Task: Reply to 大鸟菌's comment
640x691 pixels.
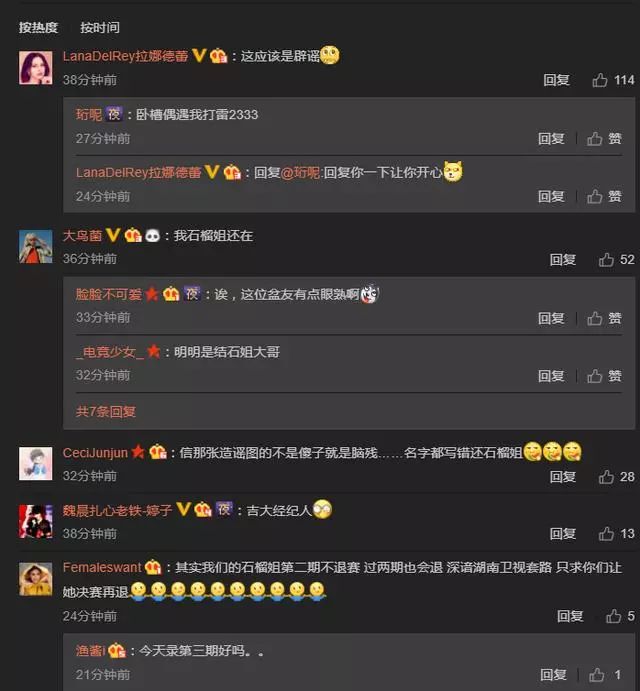Action: click(562, 260)
